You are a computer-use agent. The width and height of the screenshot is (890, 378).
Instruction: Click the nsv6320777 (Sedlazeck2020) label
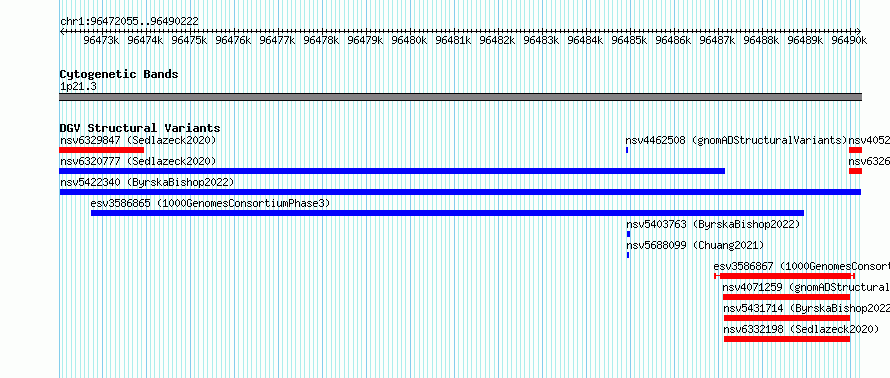point(138,161)
